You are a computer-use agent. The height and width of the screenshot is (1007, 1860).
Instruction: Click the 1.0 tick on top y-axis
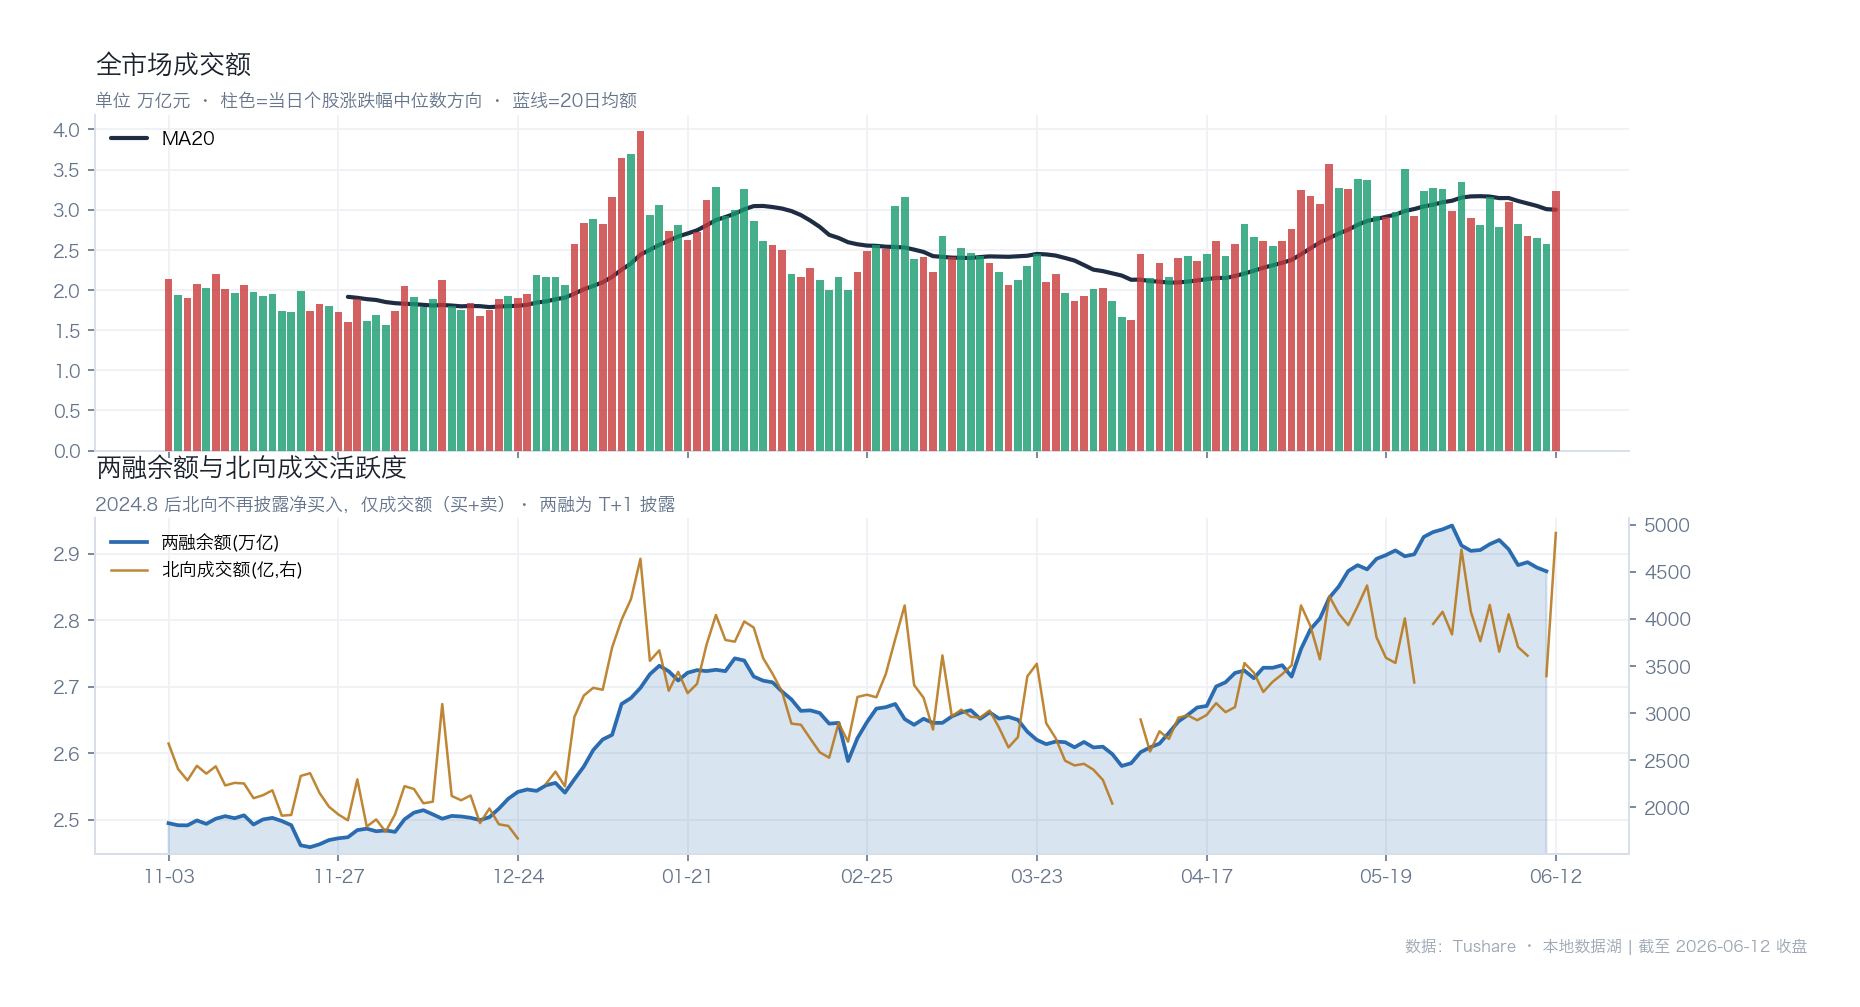coord(67,371)
